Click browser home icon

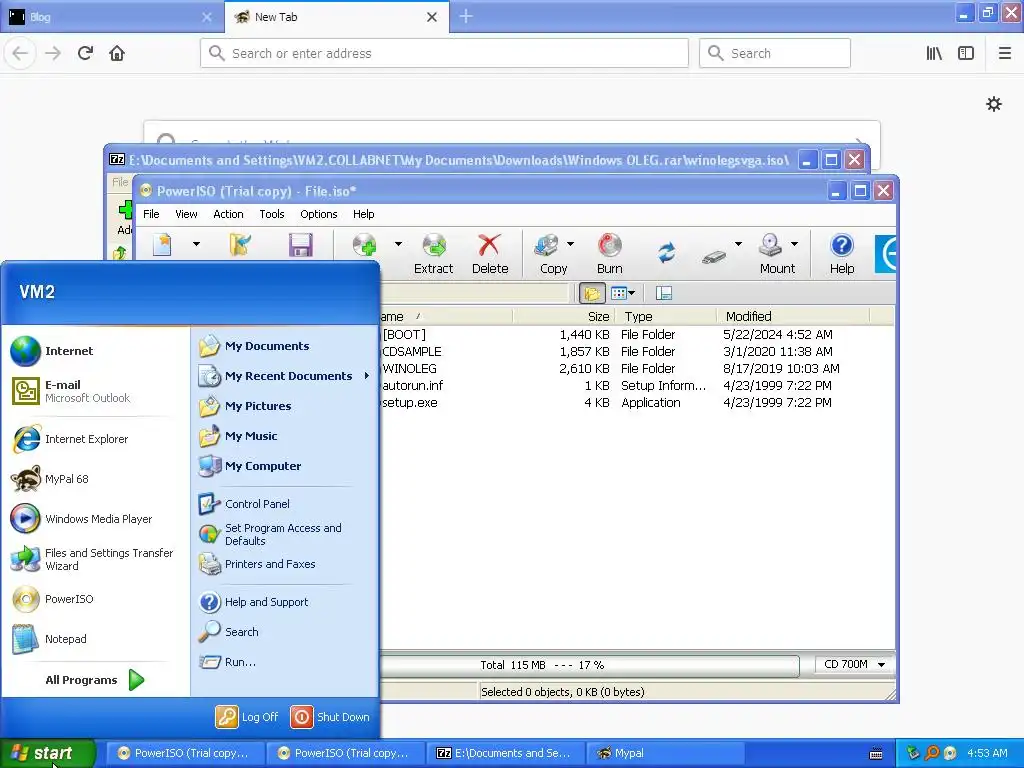coord(117,54)
